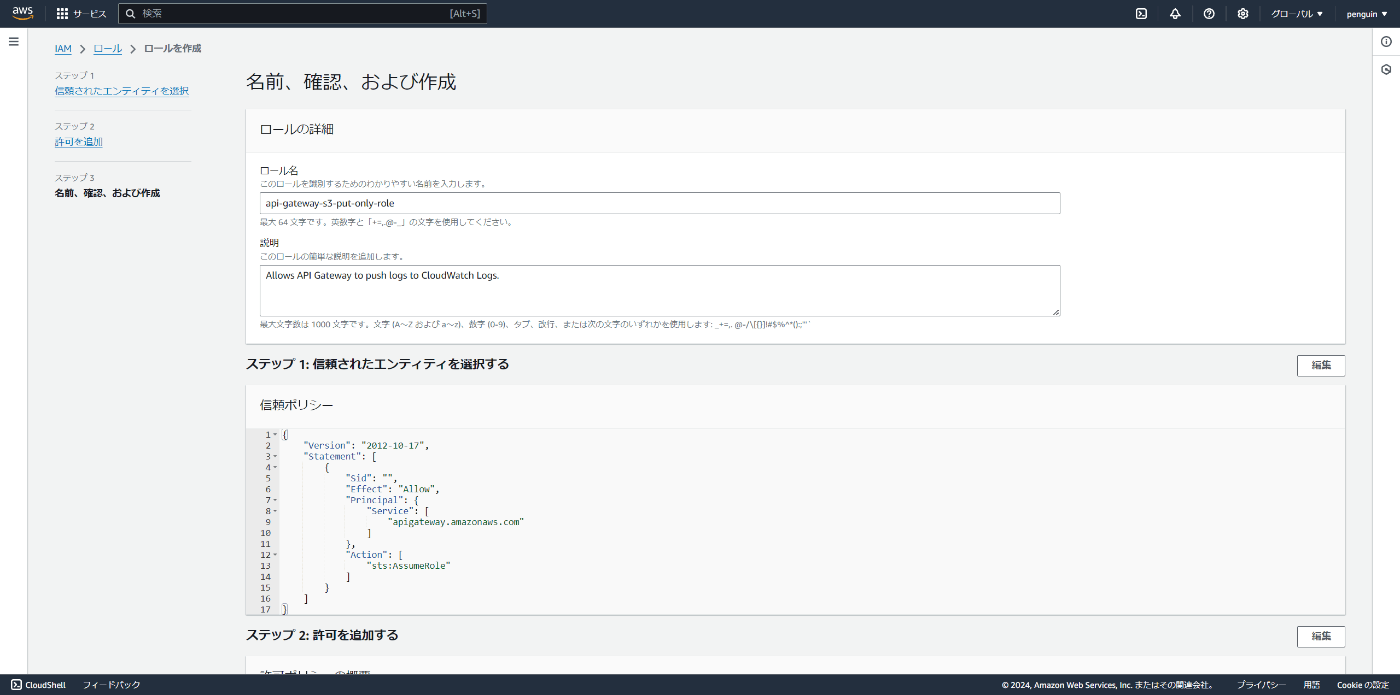Image resolution: width=1400 pixels, height=695 pixels.
Task: Open the services grid menu
Action: coord(62,14)
